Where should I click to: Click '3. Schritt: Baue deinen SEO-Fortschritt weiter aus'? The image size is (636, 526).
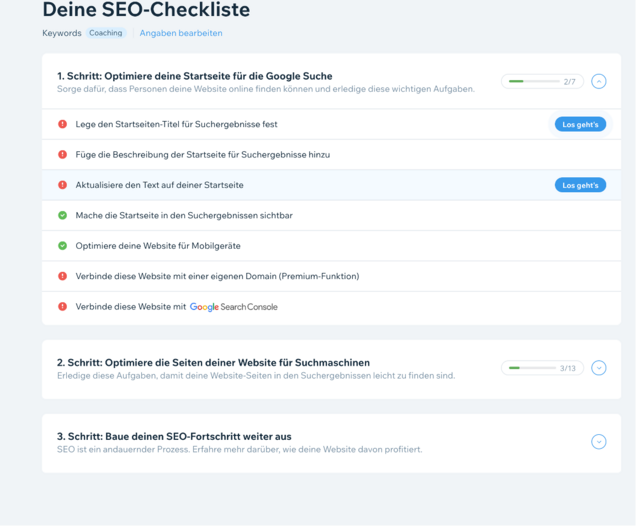[174, 436]
